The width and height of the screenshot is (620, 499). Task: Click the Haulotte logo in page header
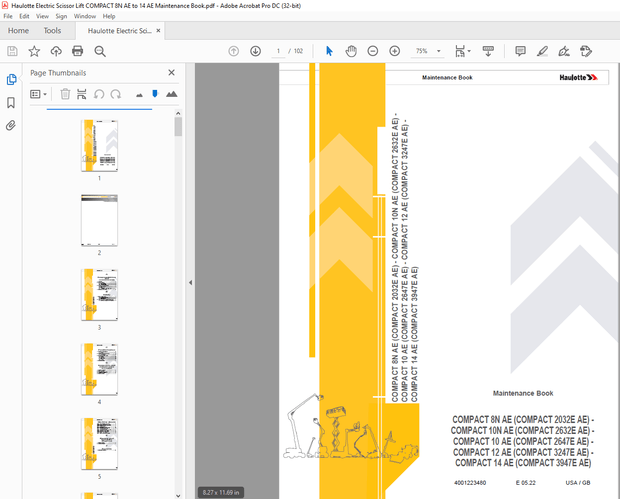pos(578,77)
